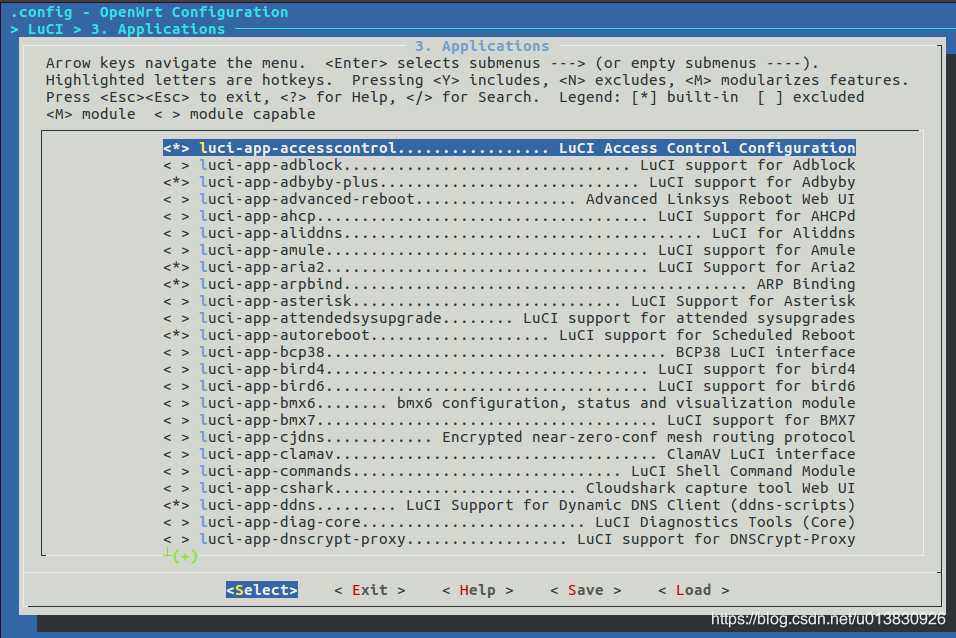Select the luci-app-asterisk entry
This screenshot has width=956, height=638.
coord(509,301)
